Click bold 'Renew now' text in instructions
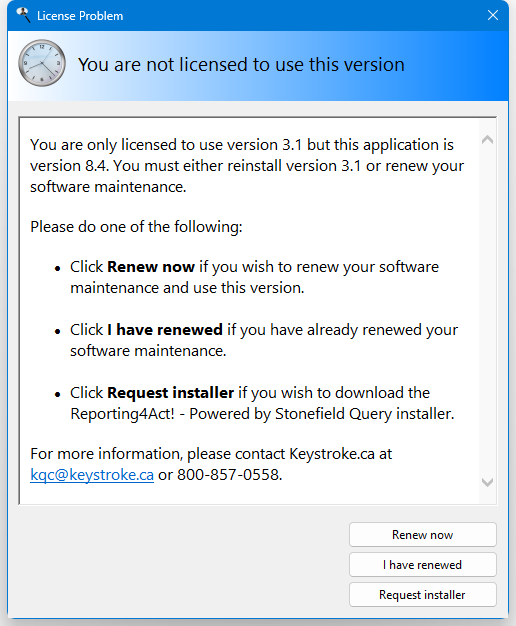This screenshot has width=516, height=626. pos(151,267)
